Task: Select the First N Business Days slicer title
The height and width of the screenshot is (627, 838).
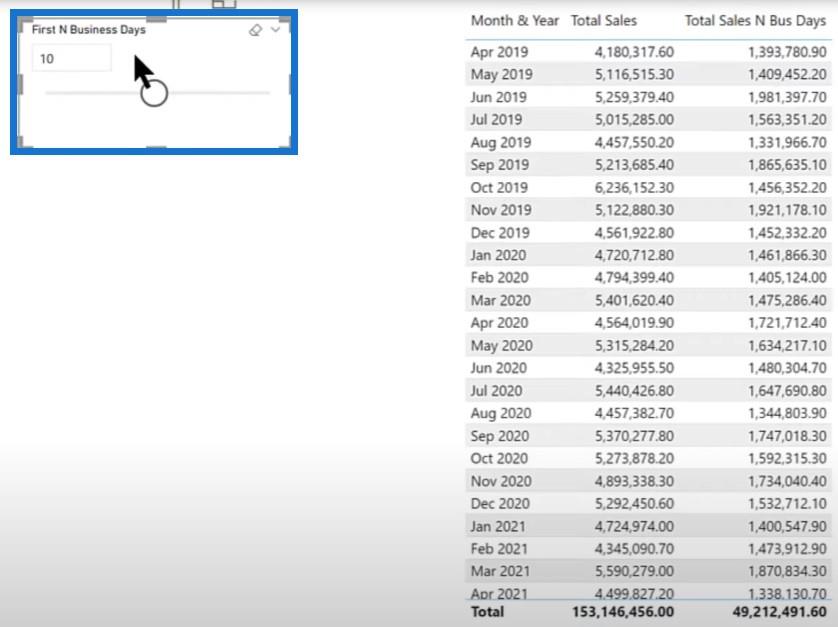Action: pos(89,29)
